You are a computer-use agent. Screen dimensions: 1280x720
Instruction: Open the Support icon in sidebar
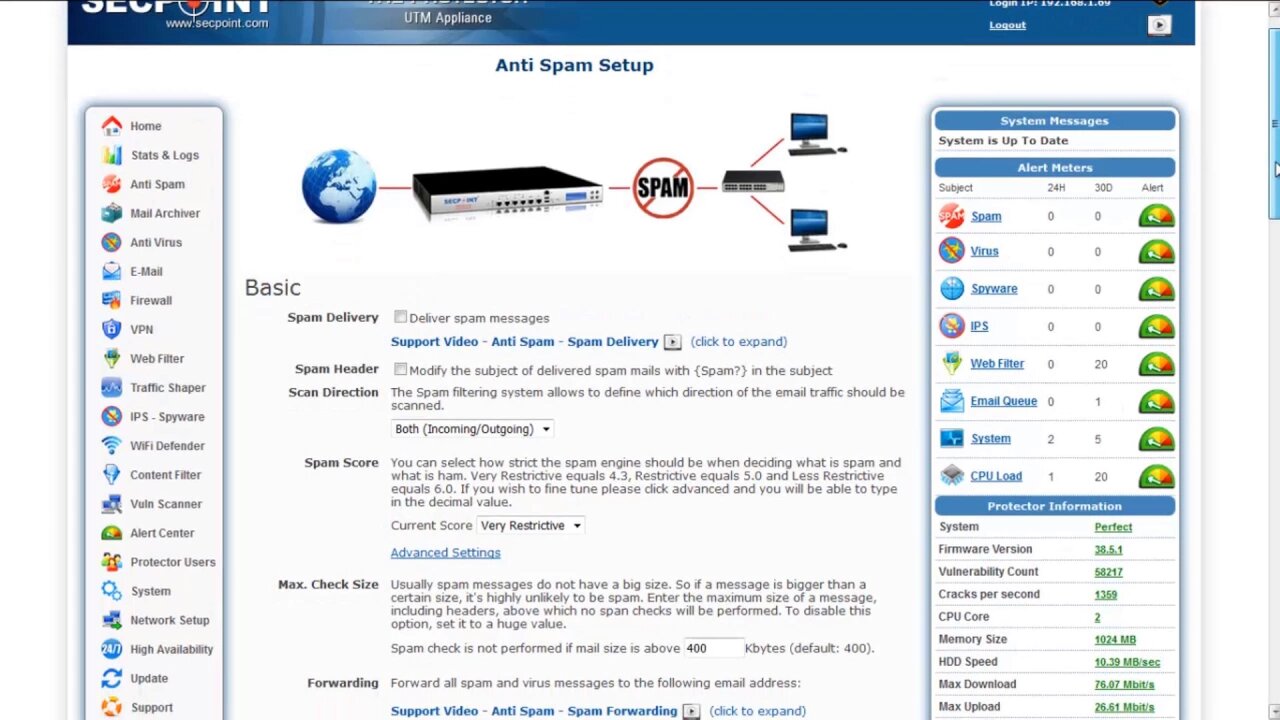click(111, 707)
